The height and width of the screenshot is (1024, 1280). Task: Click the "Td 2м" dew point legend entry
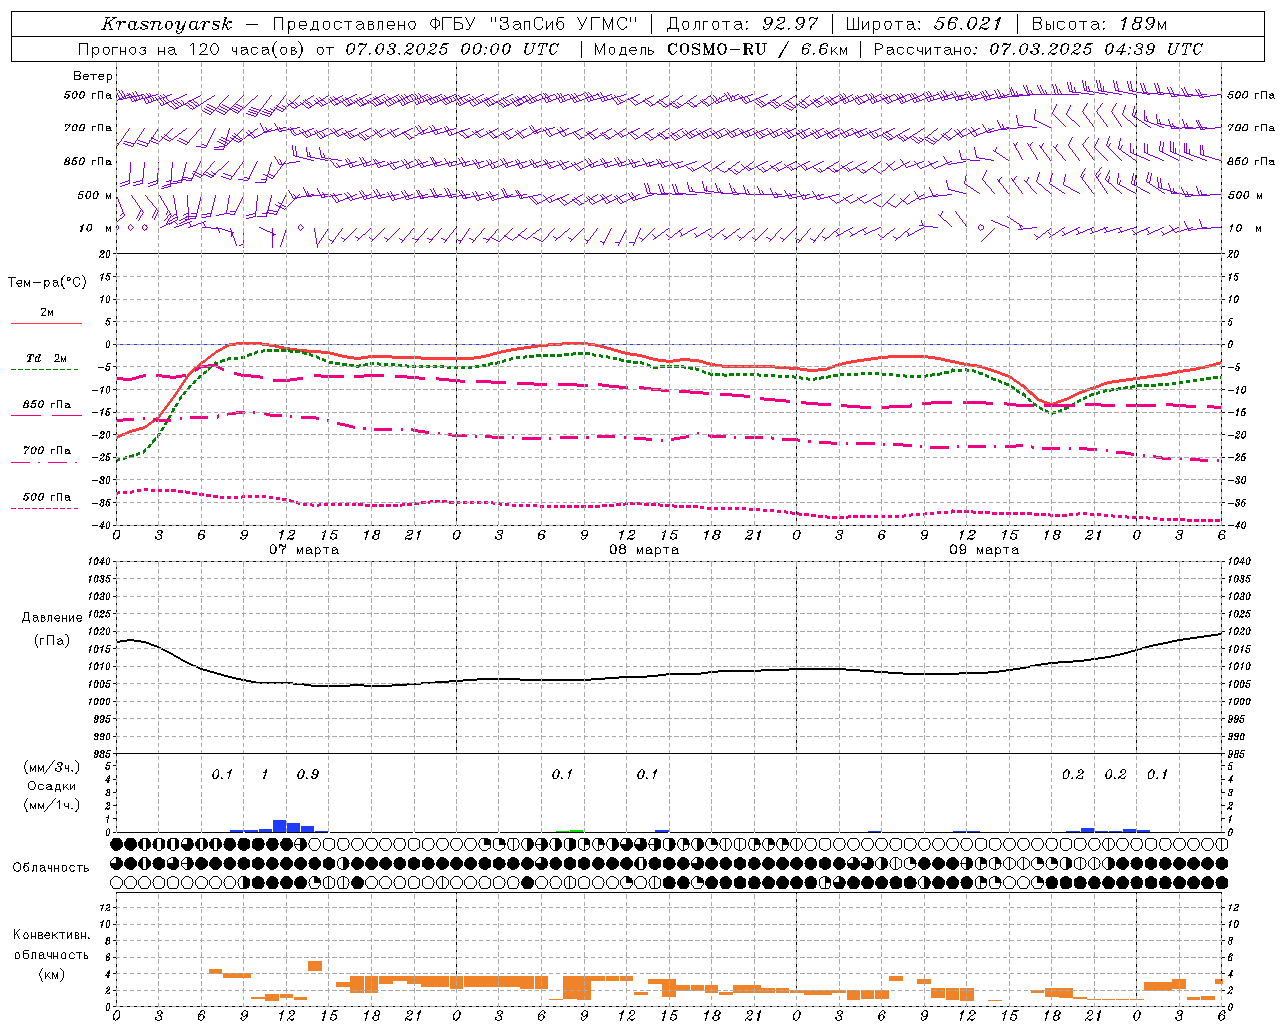pyautogui.click(x=47, y=358)
